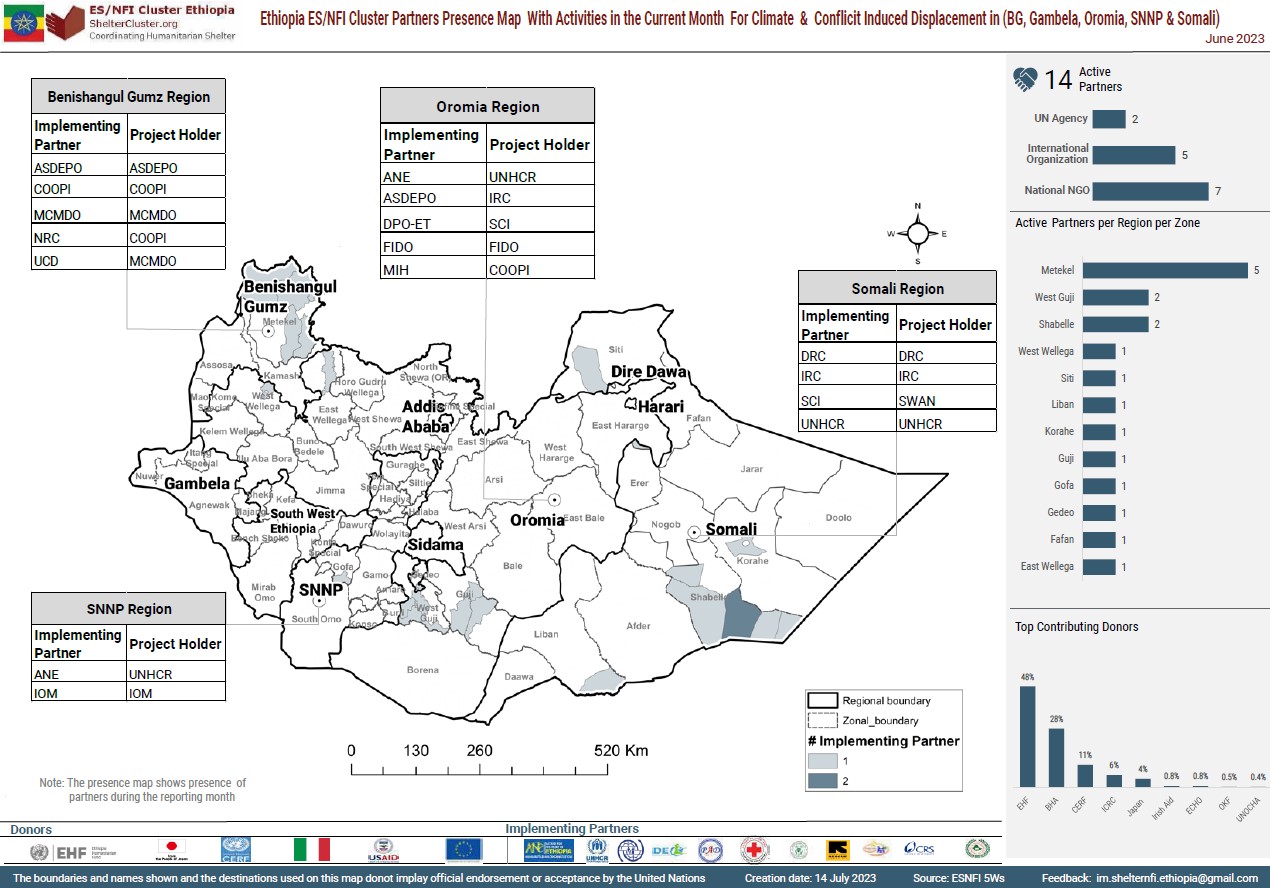Screen dimensions: 1270x888
Task: Click the Doolo zone label
Action: pyautogui.click(x=838, y=518)
